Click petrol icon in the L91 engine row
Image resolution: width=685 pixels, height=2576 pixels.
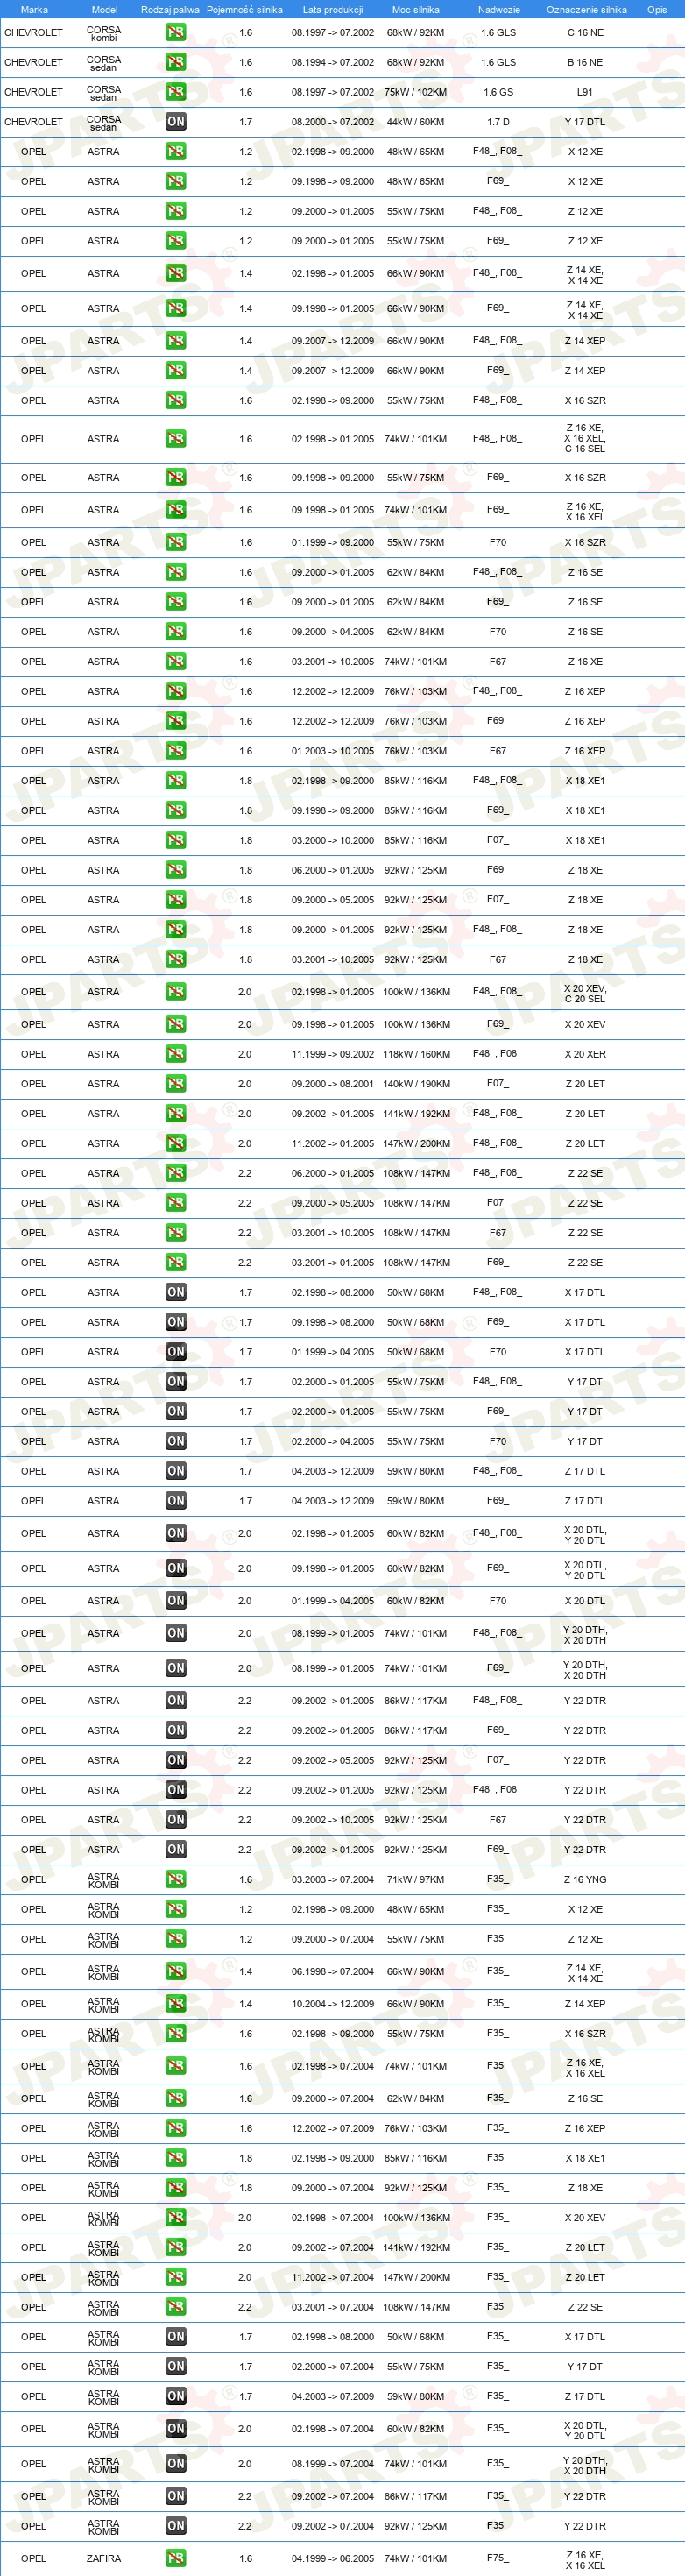(176, 92)
